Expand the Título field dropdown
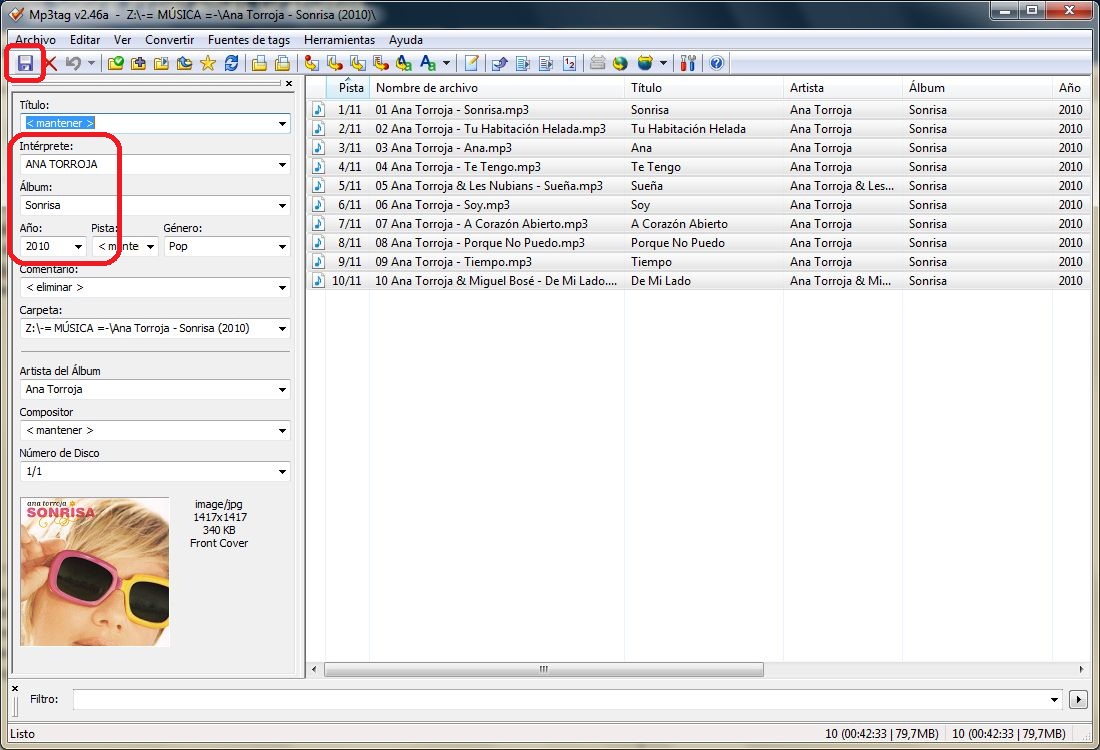This screenshot has width=1100, height=750. (x=282, y=123)
